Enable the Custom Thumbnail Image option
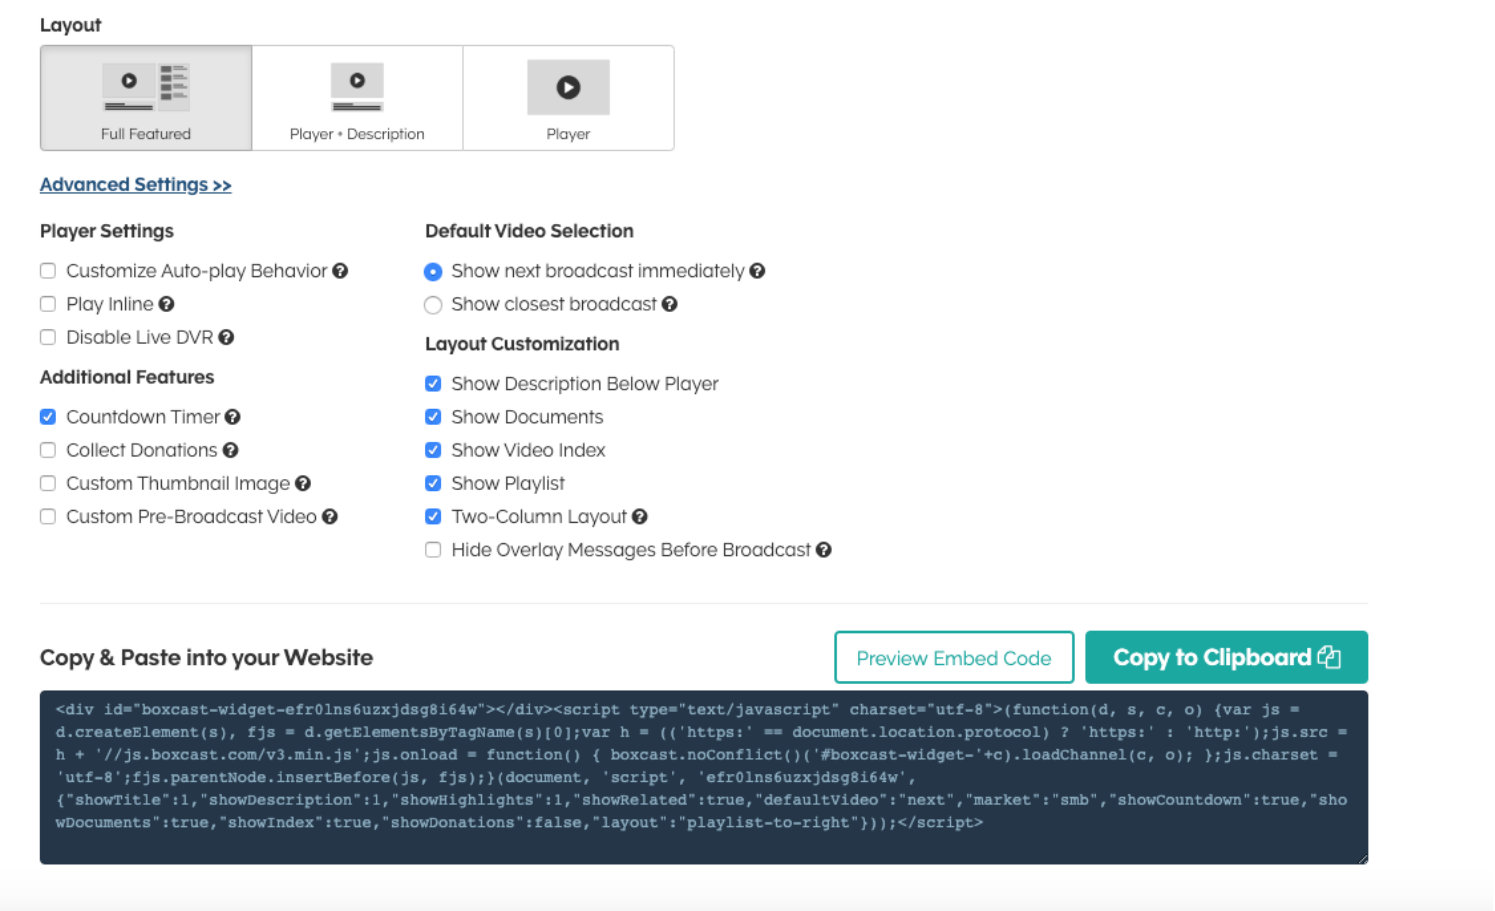The height and width of the screenshot is (911, 1495). click(x=47, y=483)
